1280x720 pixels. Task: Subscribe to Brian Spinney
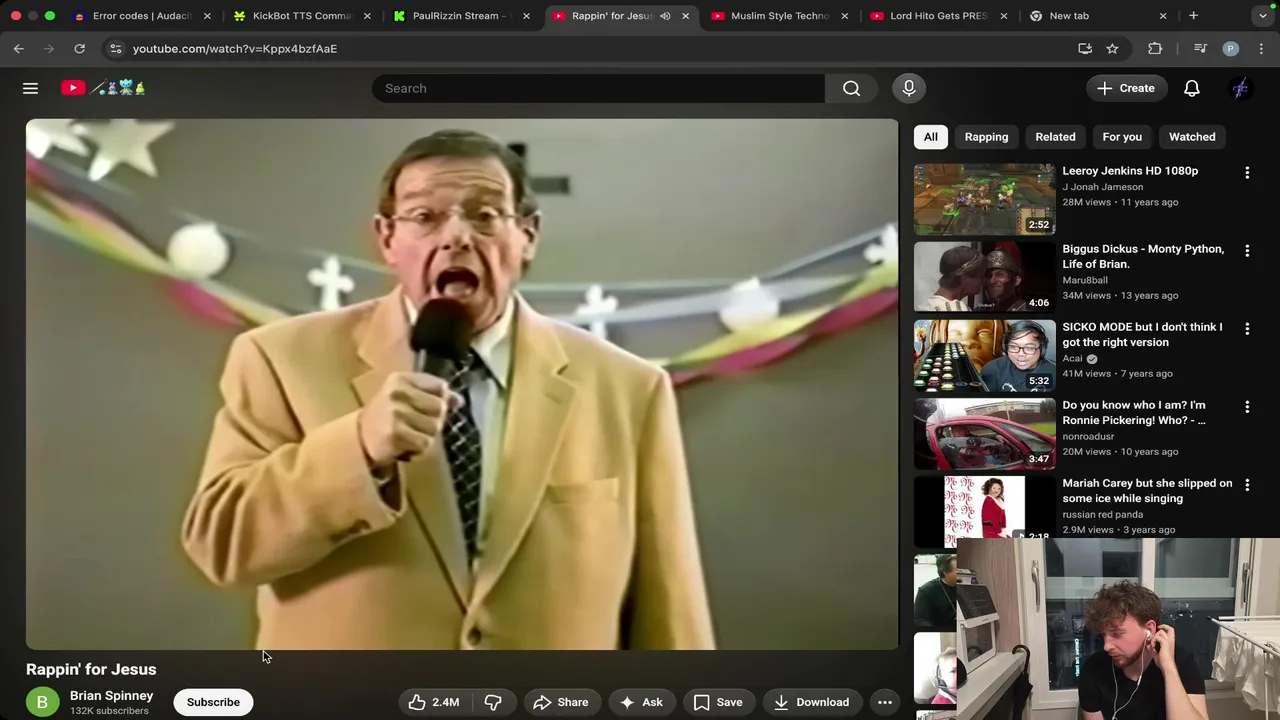213,702
